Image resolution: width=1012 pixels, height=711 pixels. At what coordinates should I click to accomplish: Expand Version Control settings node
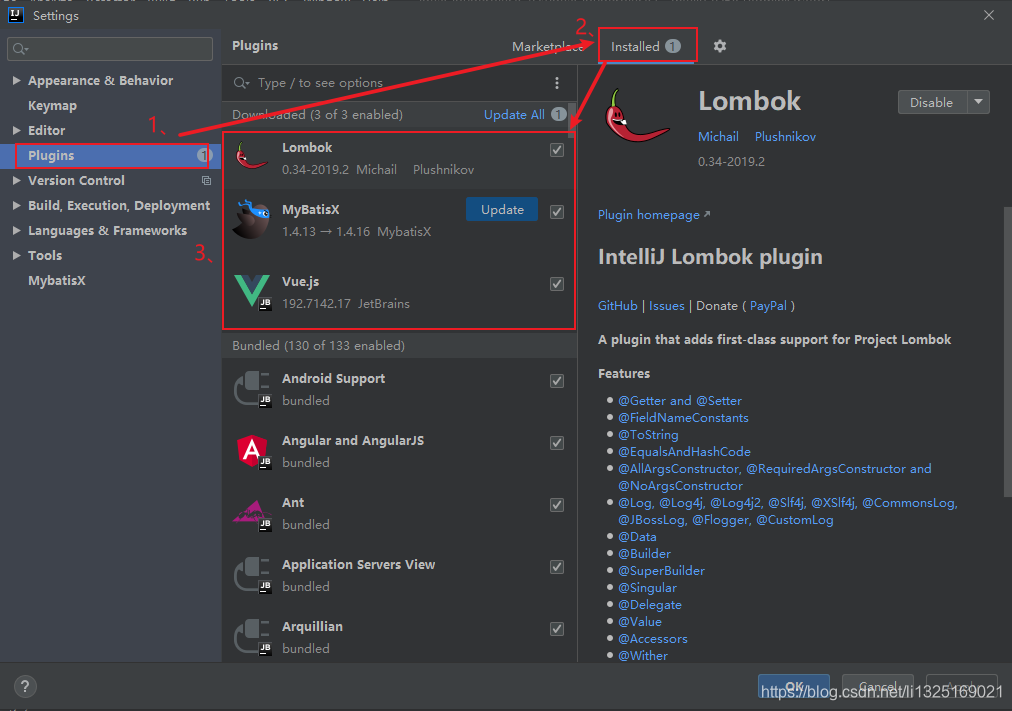click(x=17, y=181)
